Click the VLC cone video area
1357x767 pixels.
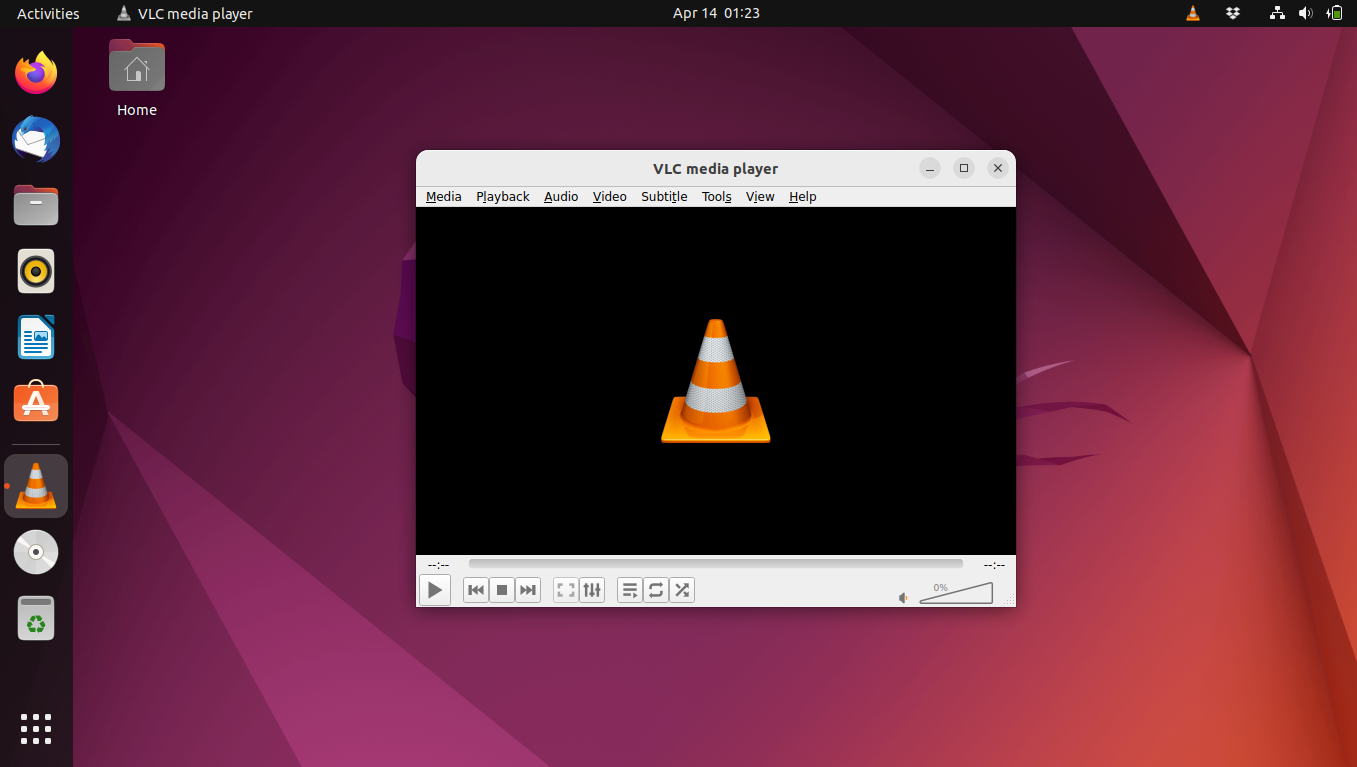click(716, 381)
